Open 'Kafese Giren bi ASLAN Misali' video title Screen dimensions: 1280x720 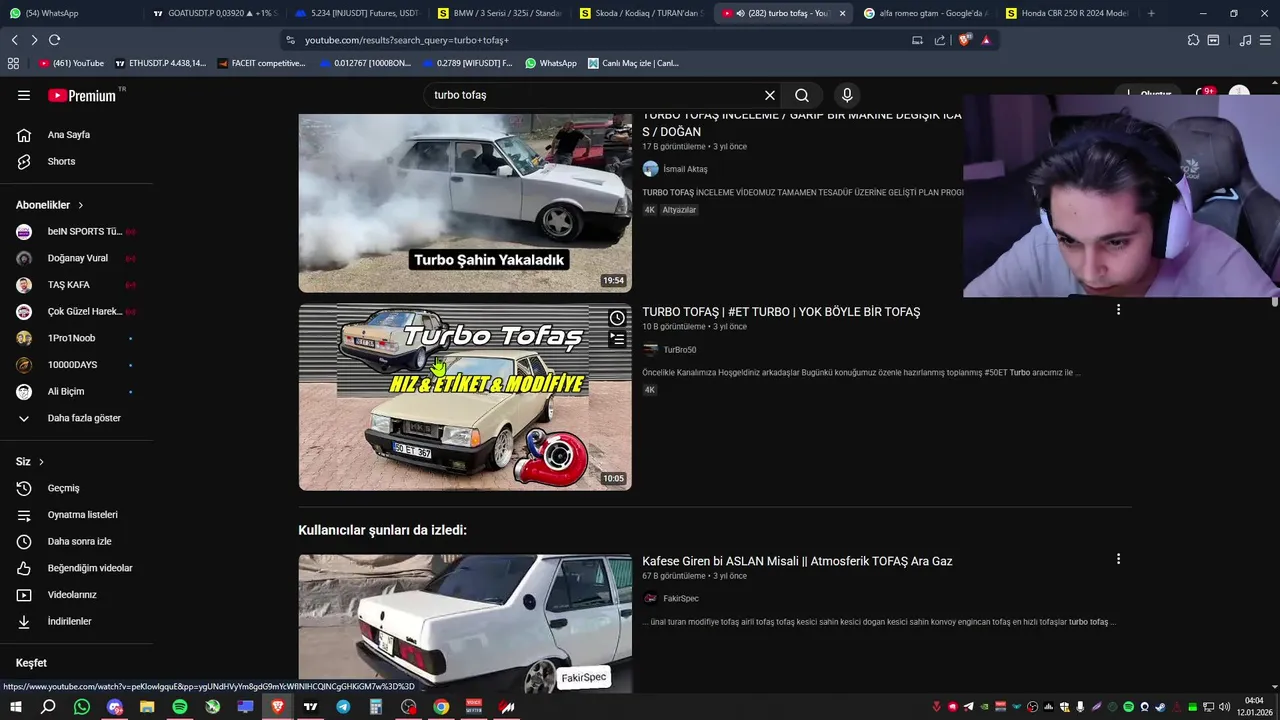click(797, 561)
